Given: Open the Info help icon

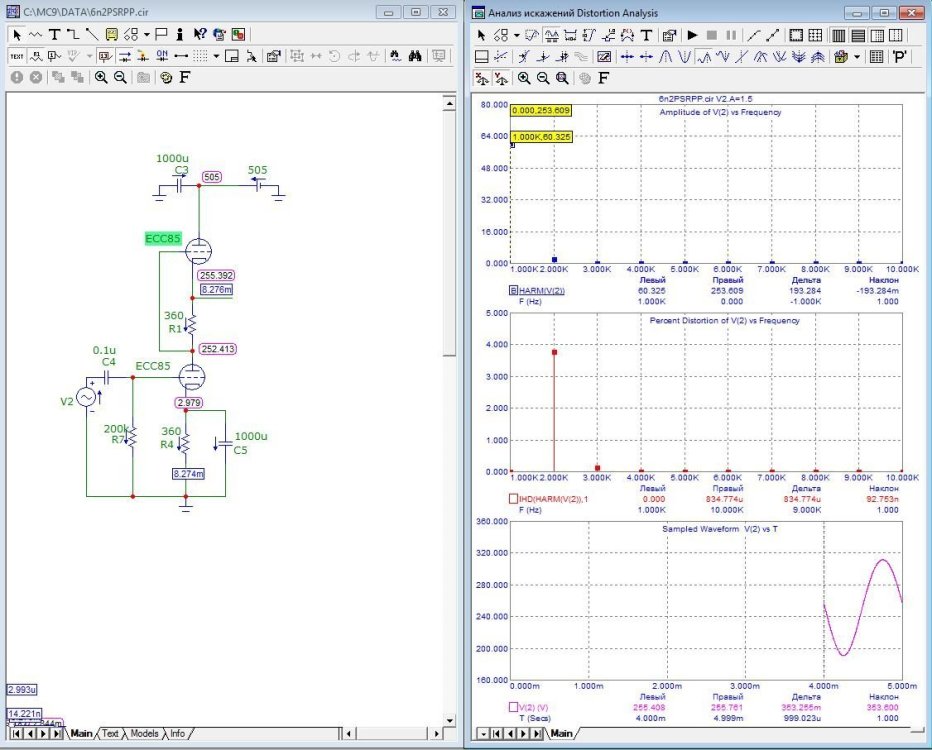Looking at the screenshot, I should click(x=179, y=34).
